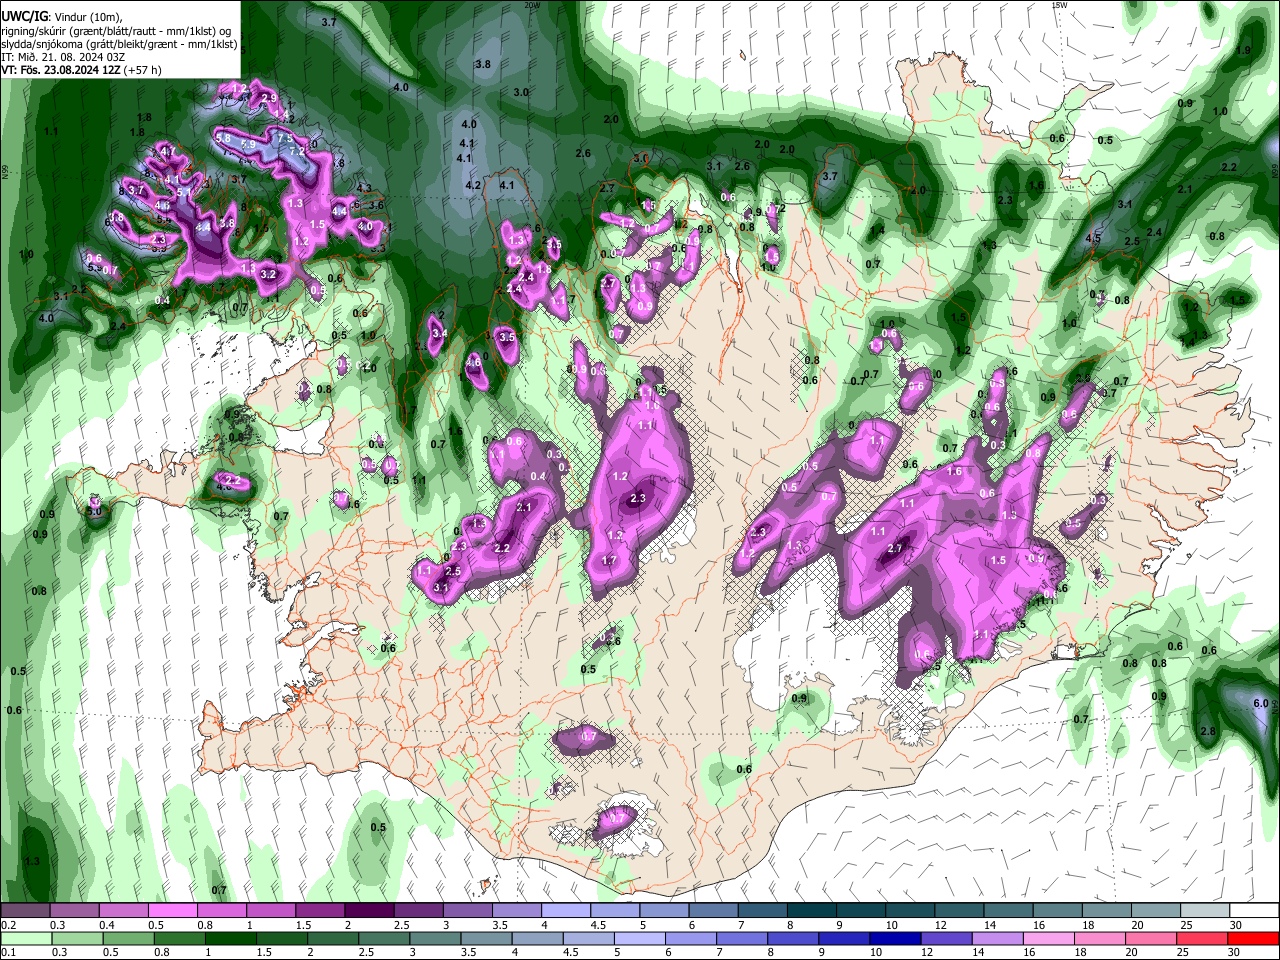
Task: Click the '4.7' snow value on the map
Action: (x=168, y=151)
